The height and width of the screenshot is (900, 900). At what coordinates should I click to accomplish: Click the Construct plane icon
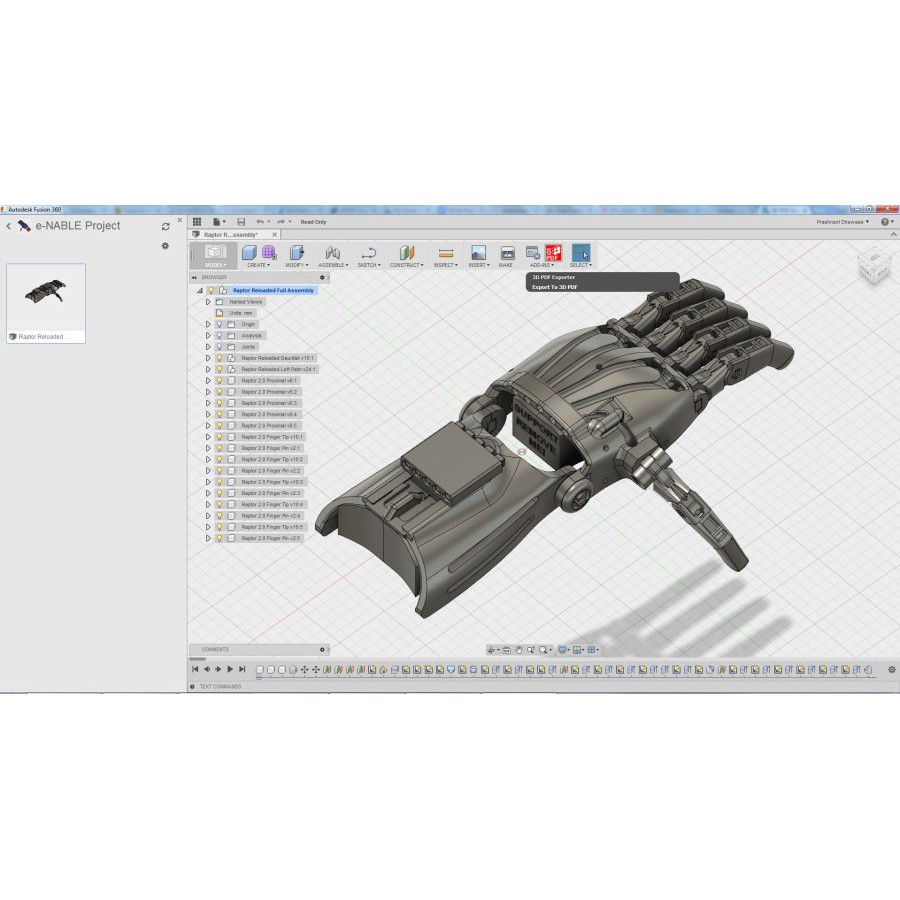click(x=405, y=253)
